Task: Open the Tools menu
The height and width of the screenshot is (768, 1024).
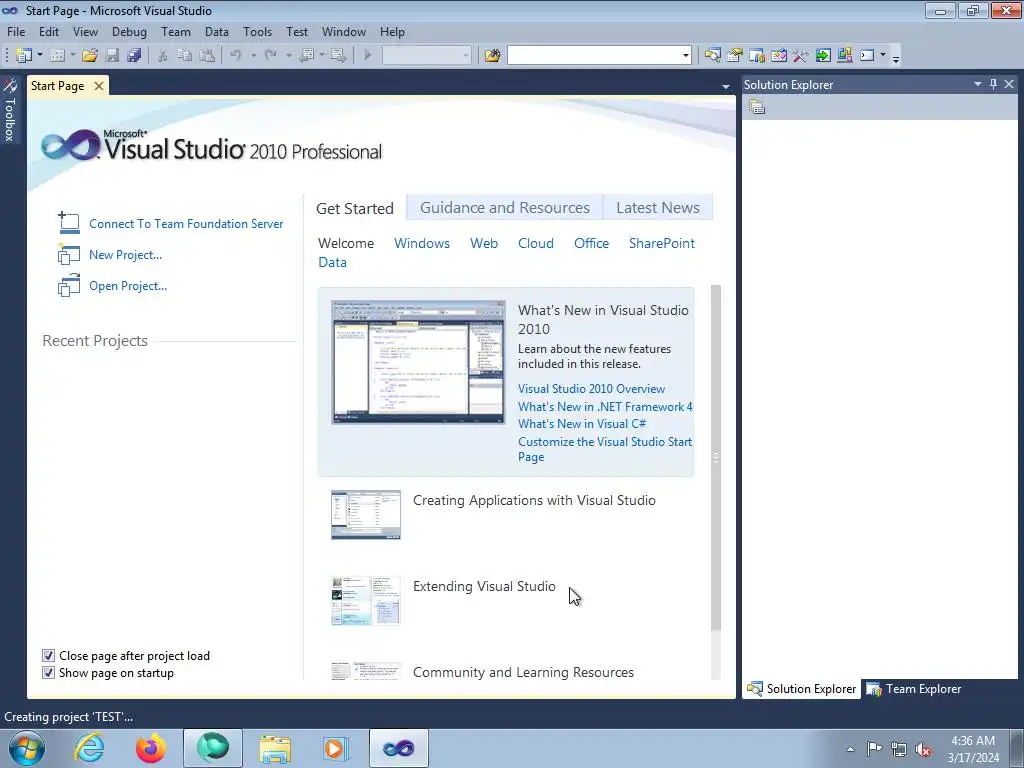Action: [257, 31]
